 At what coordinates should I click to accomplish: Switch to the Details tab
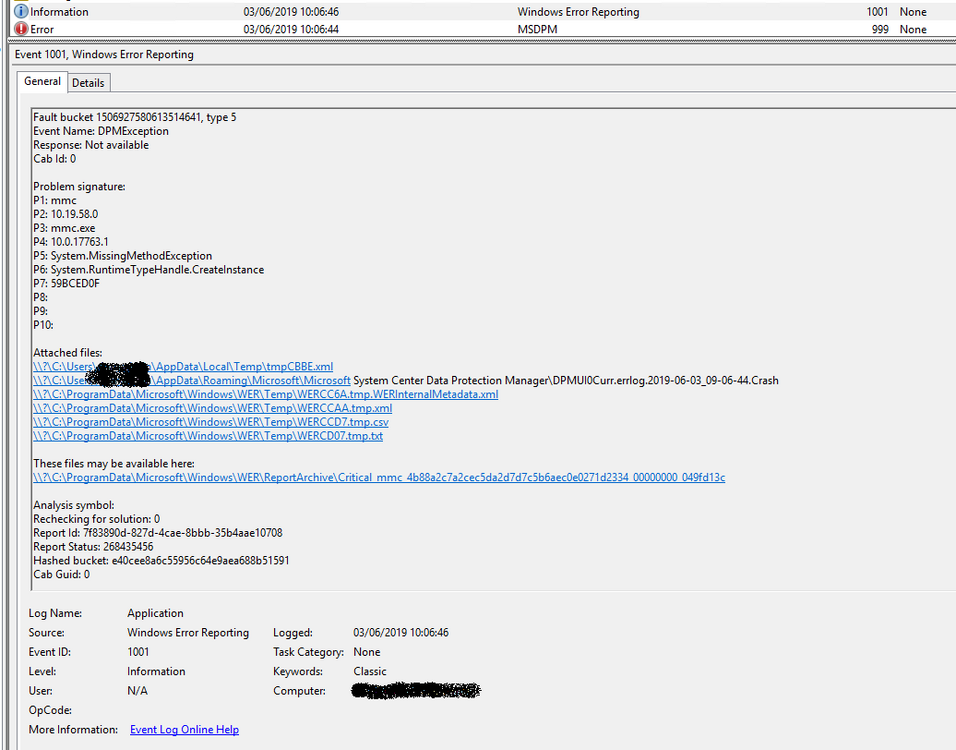[x=88, y=83]
